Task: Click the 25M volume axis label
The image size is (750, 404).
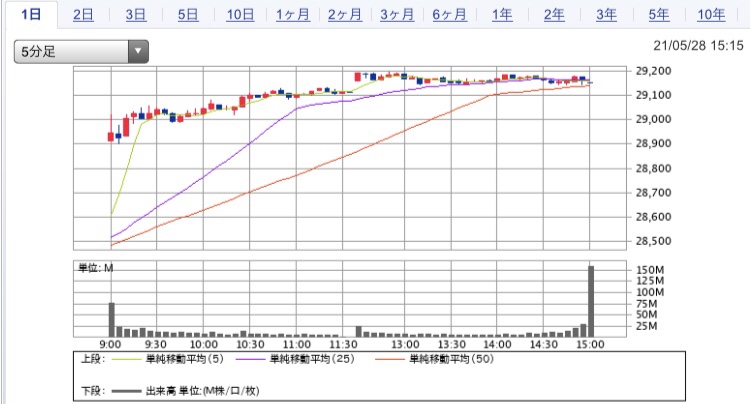Action: pyautogui.click(x=647, y=327)
